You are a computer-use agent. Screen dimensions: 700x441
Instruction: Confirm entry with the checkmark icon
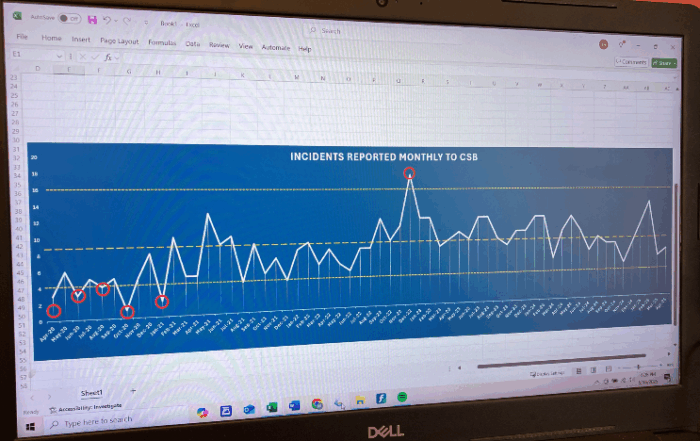point(95,57)
